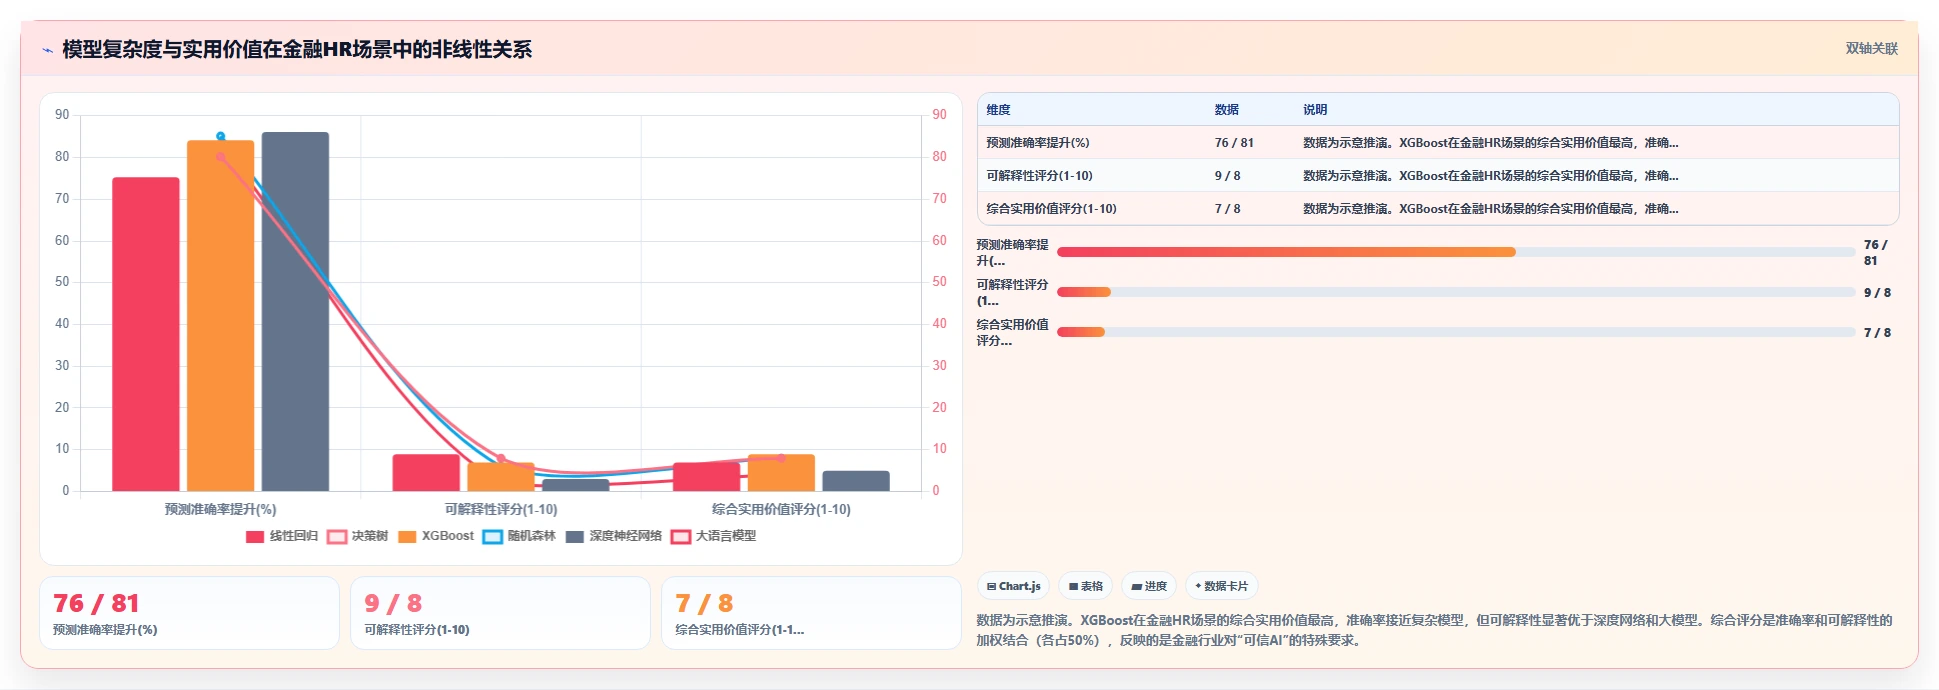
Task: Click the red bar in 预测准确率提升 group
Action: point(146,334)
